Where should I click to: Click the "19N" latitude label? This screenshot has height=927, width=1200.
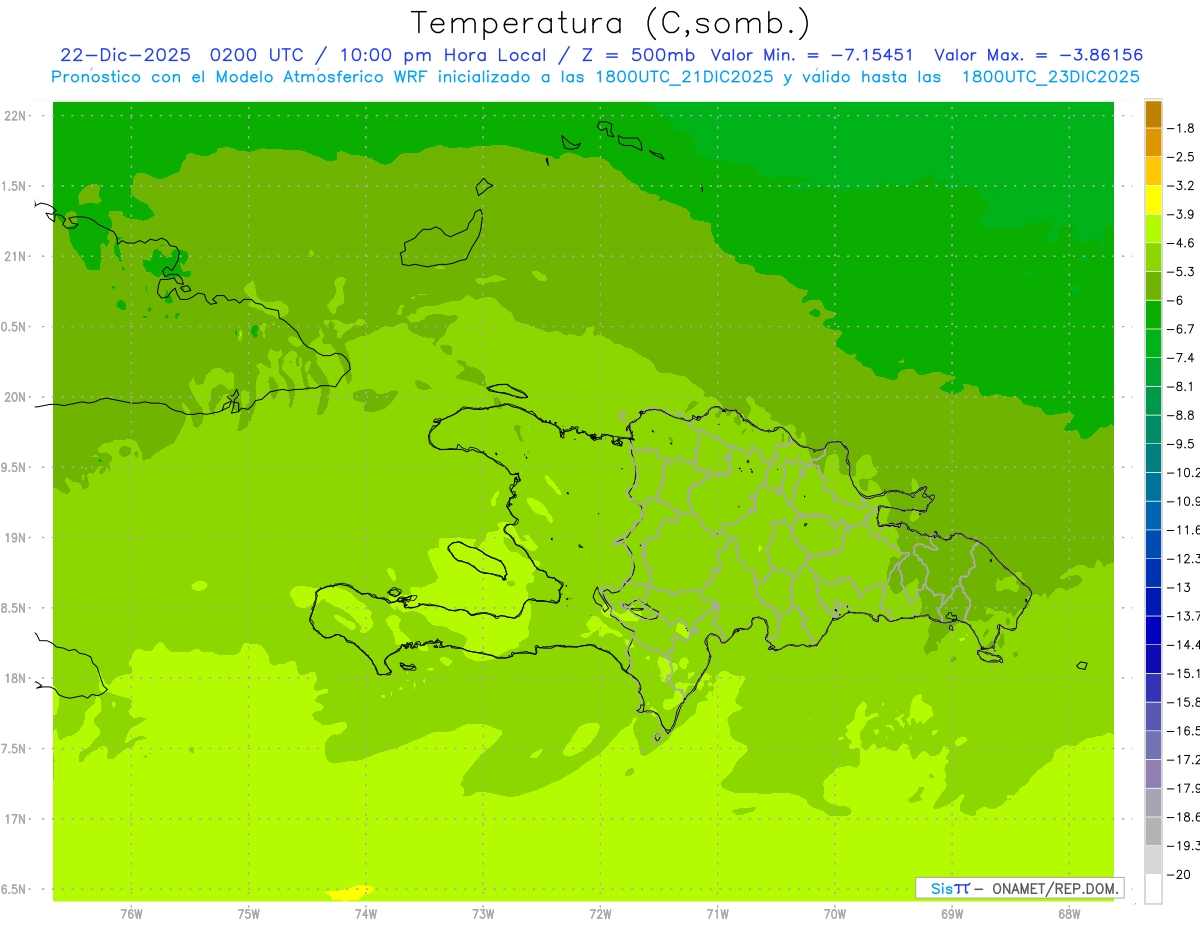(17, 538)
